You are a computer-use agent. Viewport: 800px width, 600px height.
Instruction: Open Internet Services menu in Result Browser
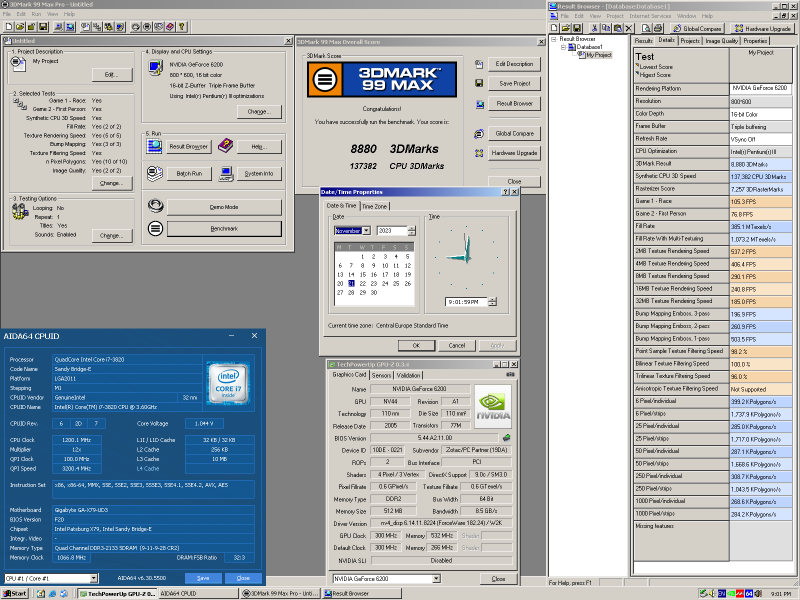click(650, 16)
